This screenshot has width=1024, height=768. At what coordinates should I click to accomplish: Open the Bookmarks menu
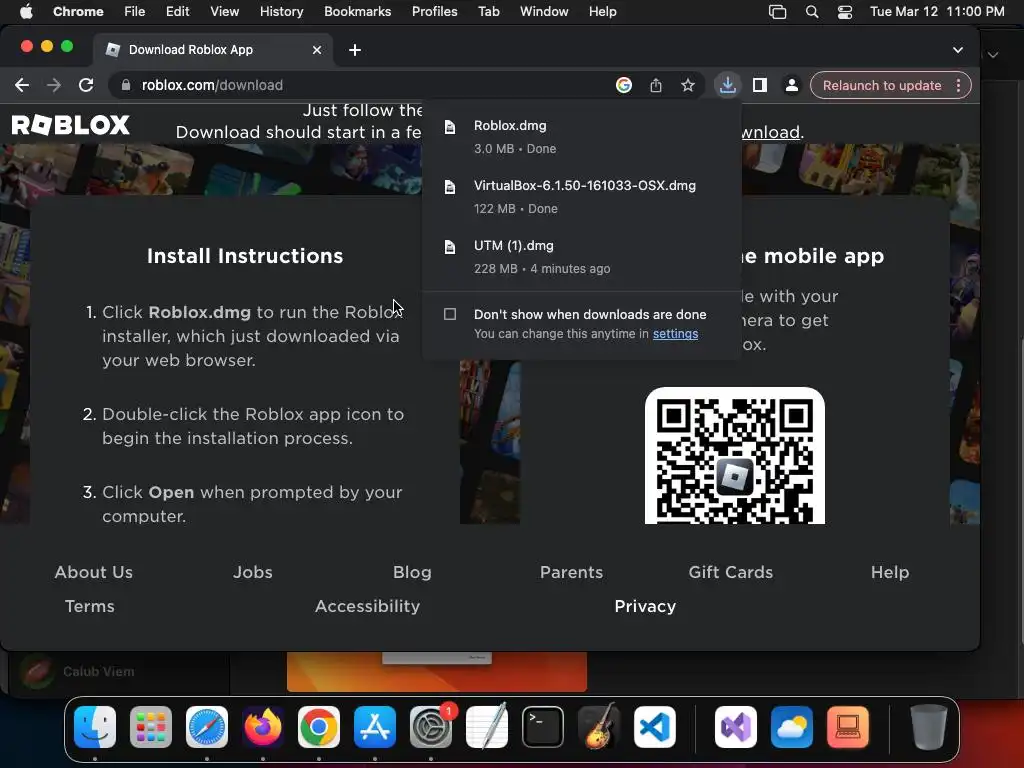click(357, 12)
